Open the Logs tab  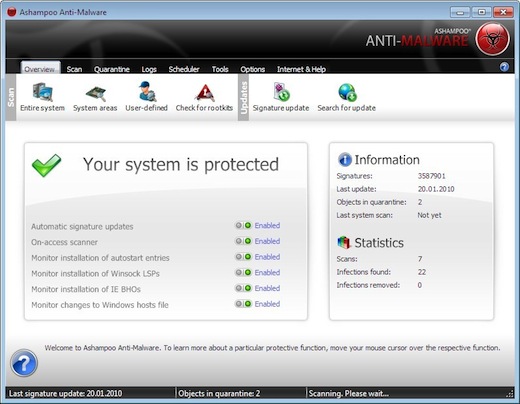click(x=149, y=69)
